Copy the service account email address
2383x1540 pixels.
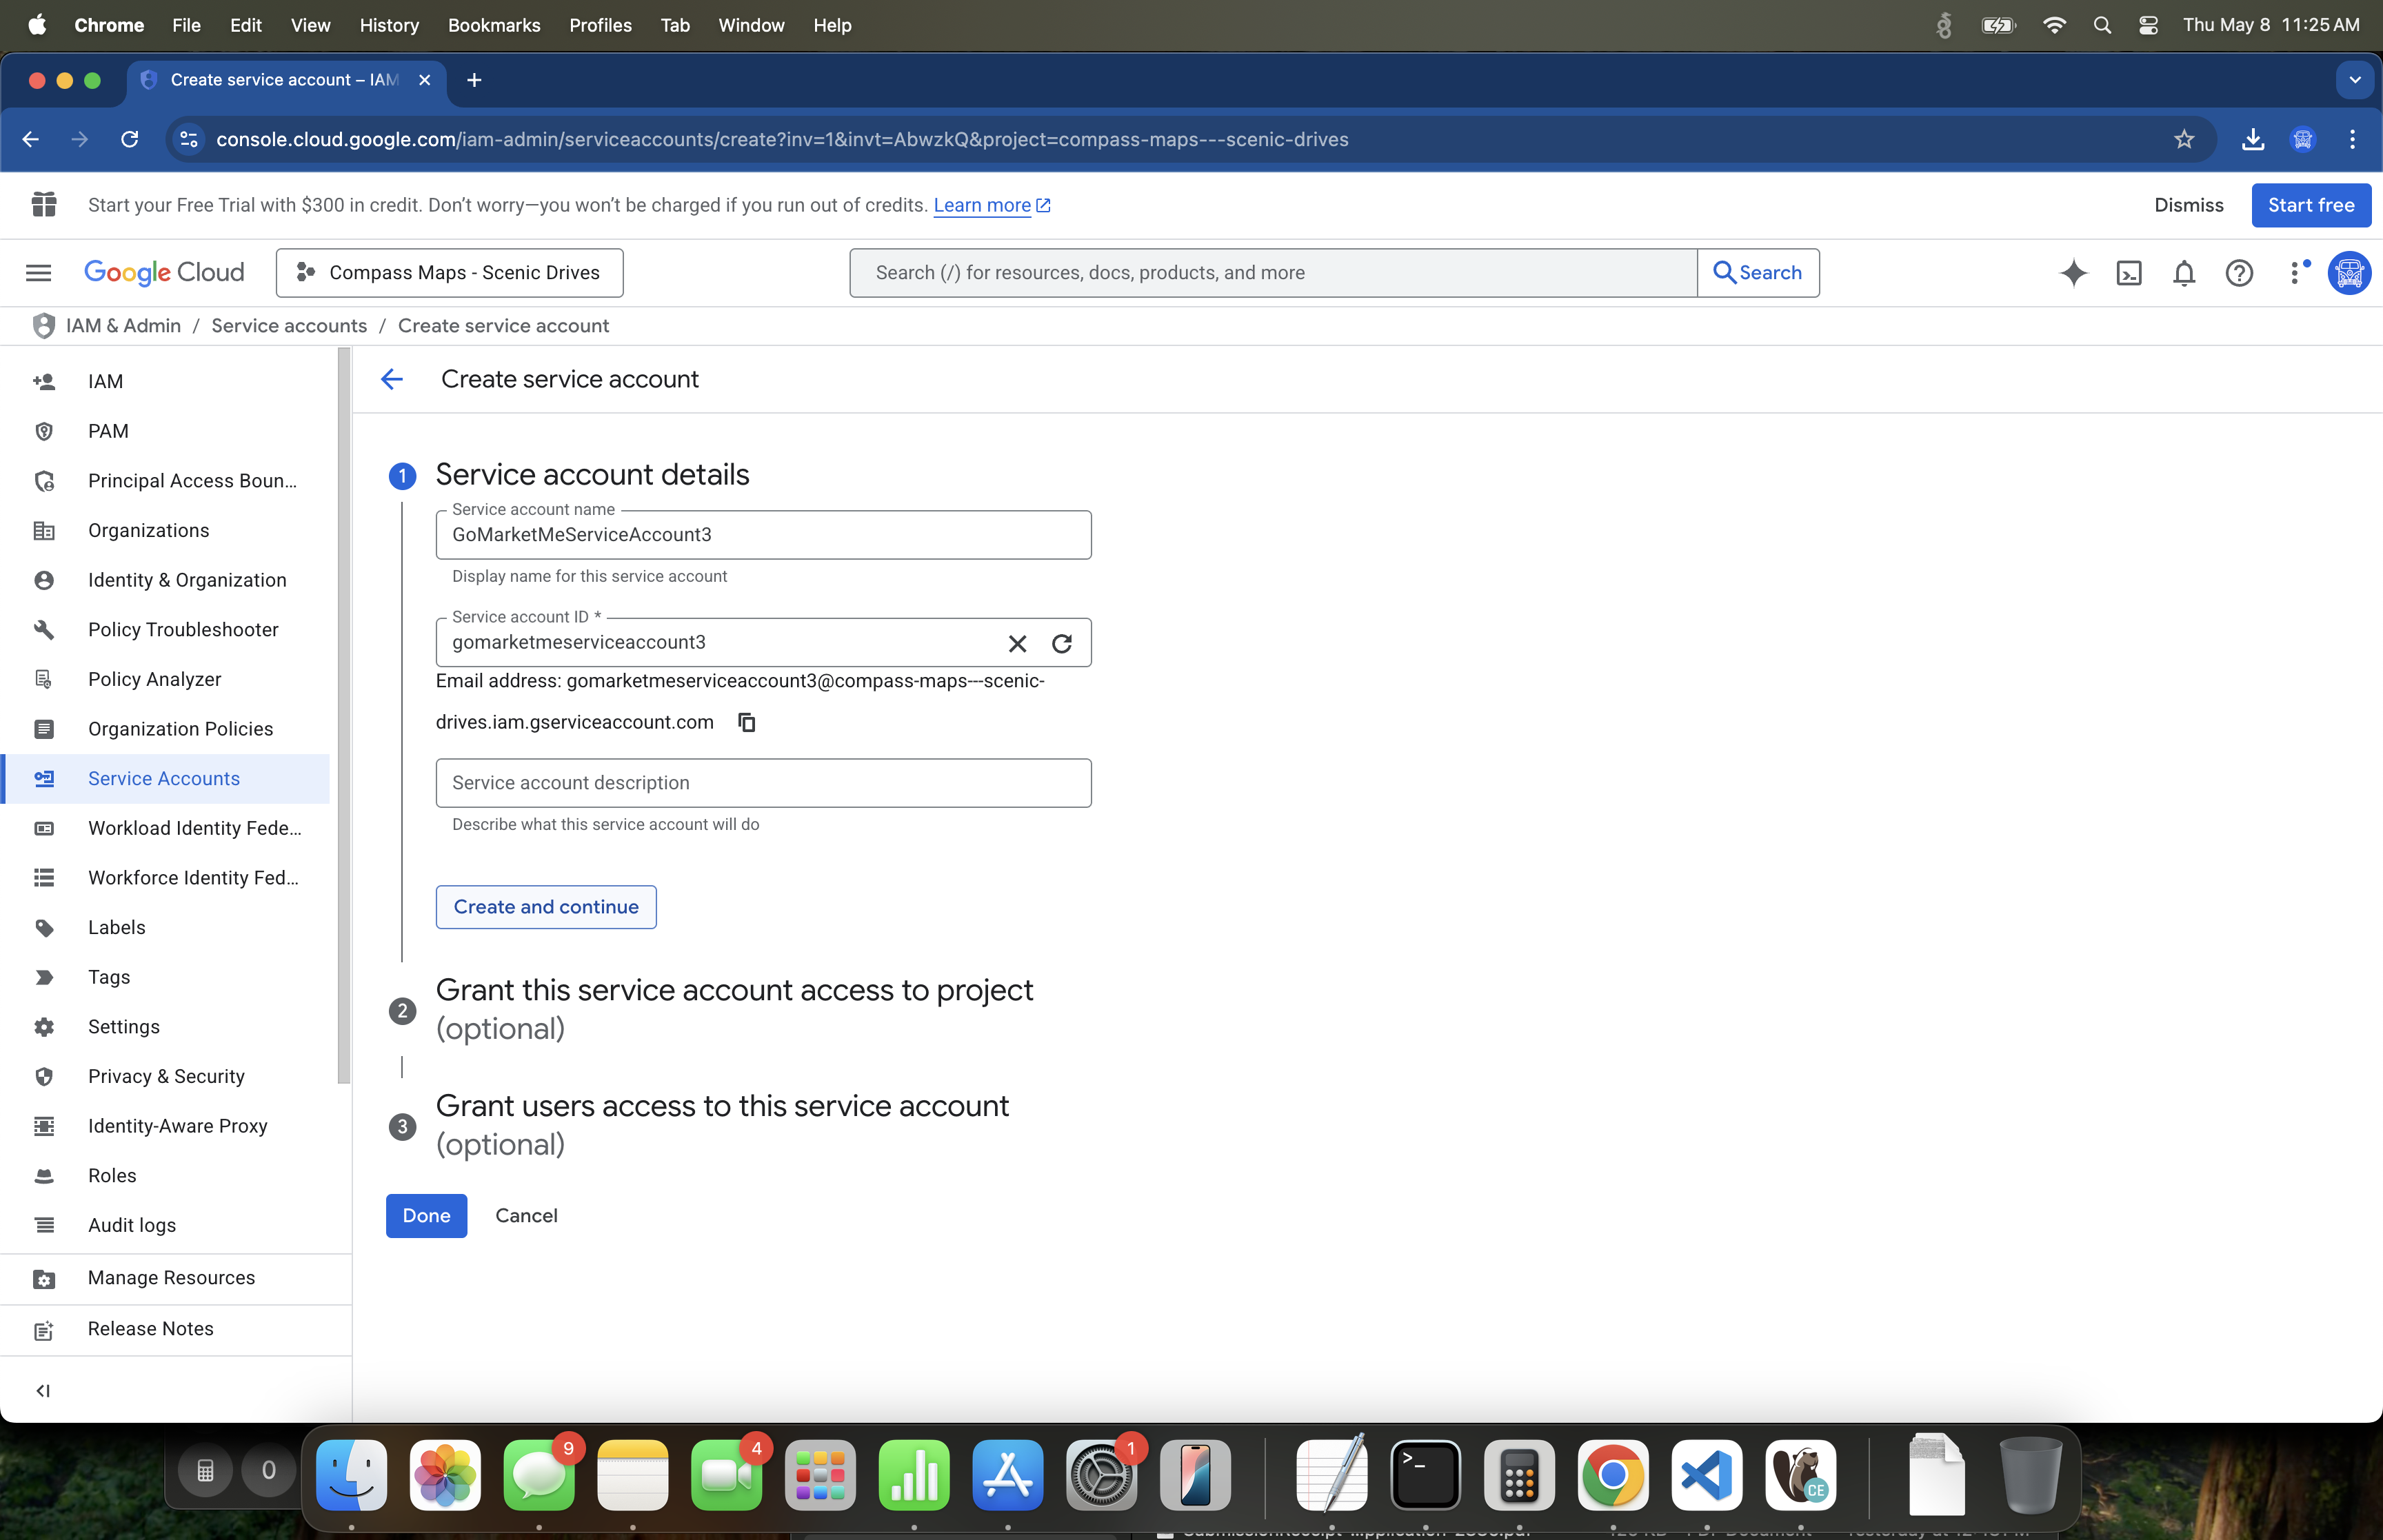pos(747,722)
